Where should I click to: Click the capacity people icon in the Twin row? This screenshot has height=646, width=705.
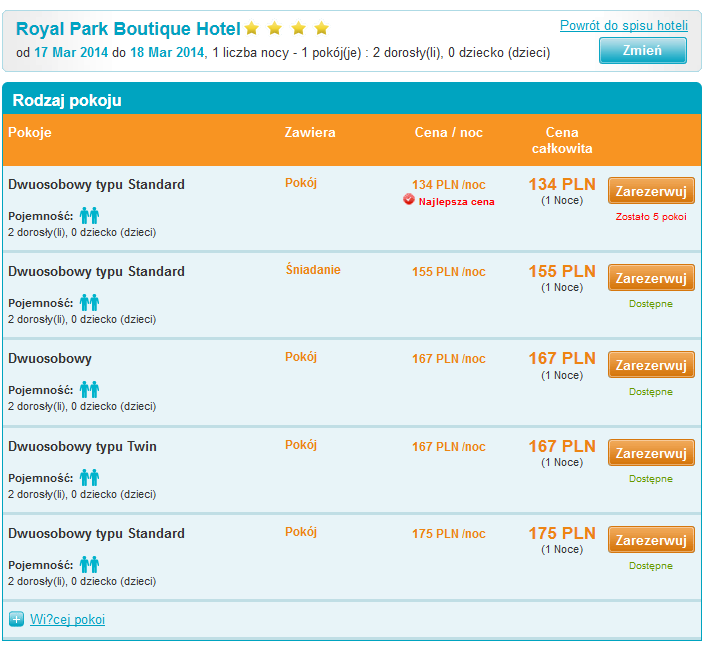89,477
